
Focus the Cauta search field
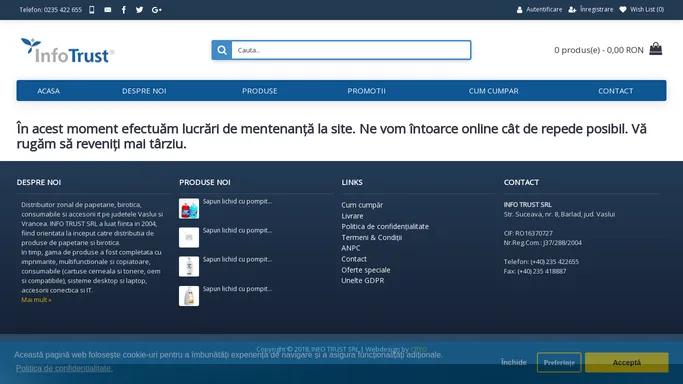point(351,50)
